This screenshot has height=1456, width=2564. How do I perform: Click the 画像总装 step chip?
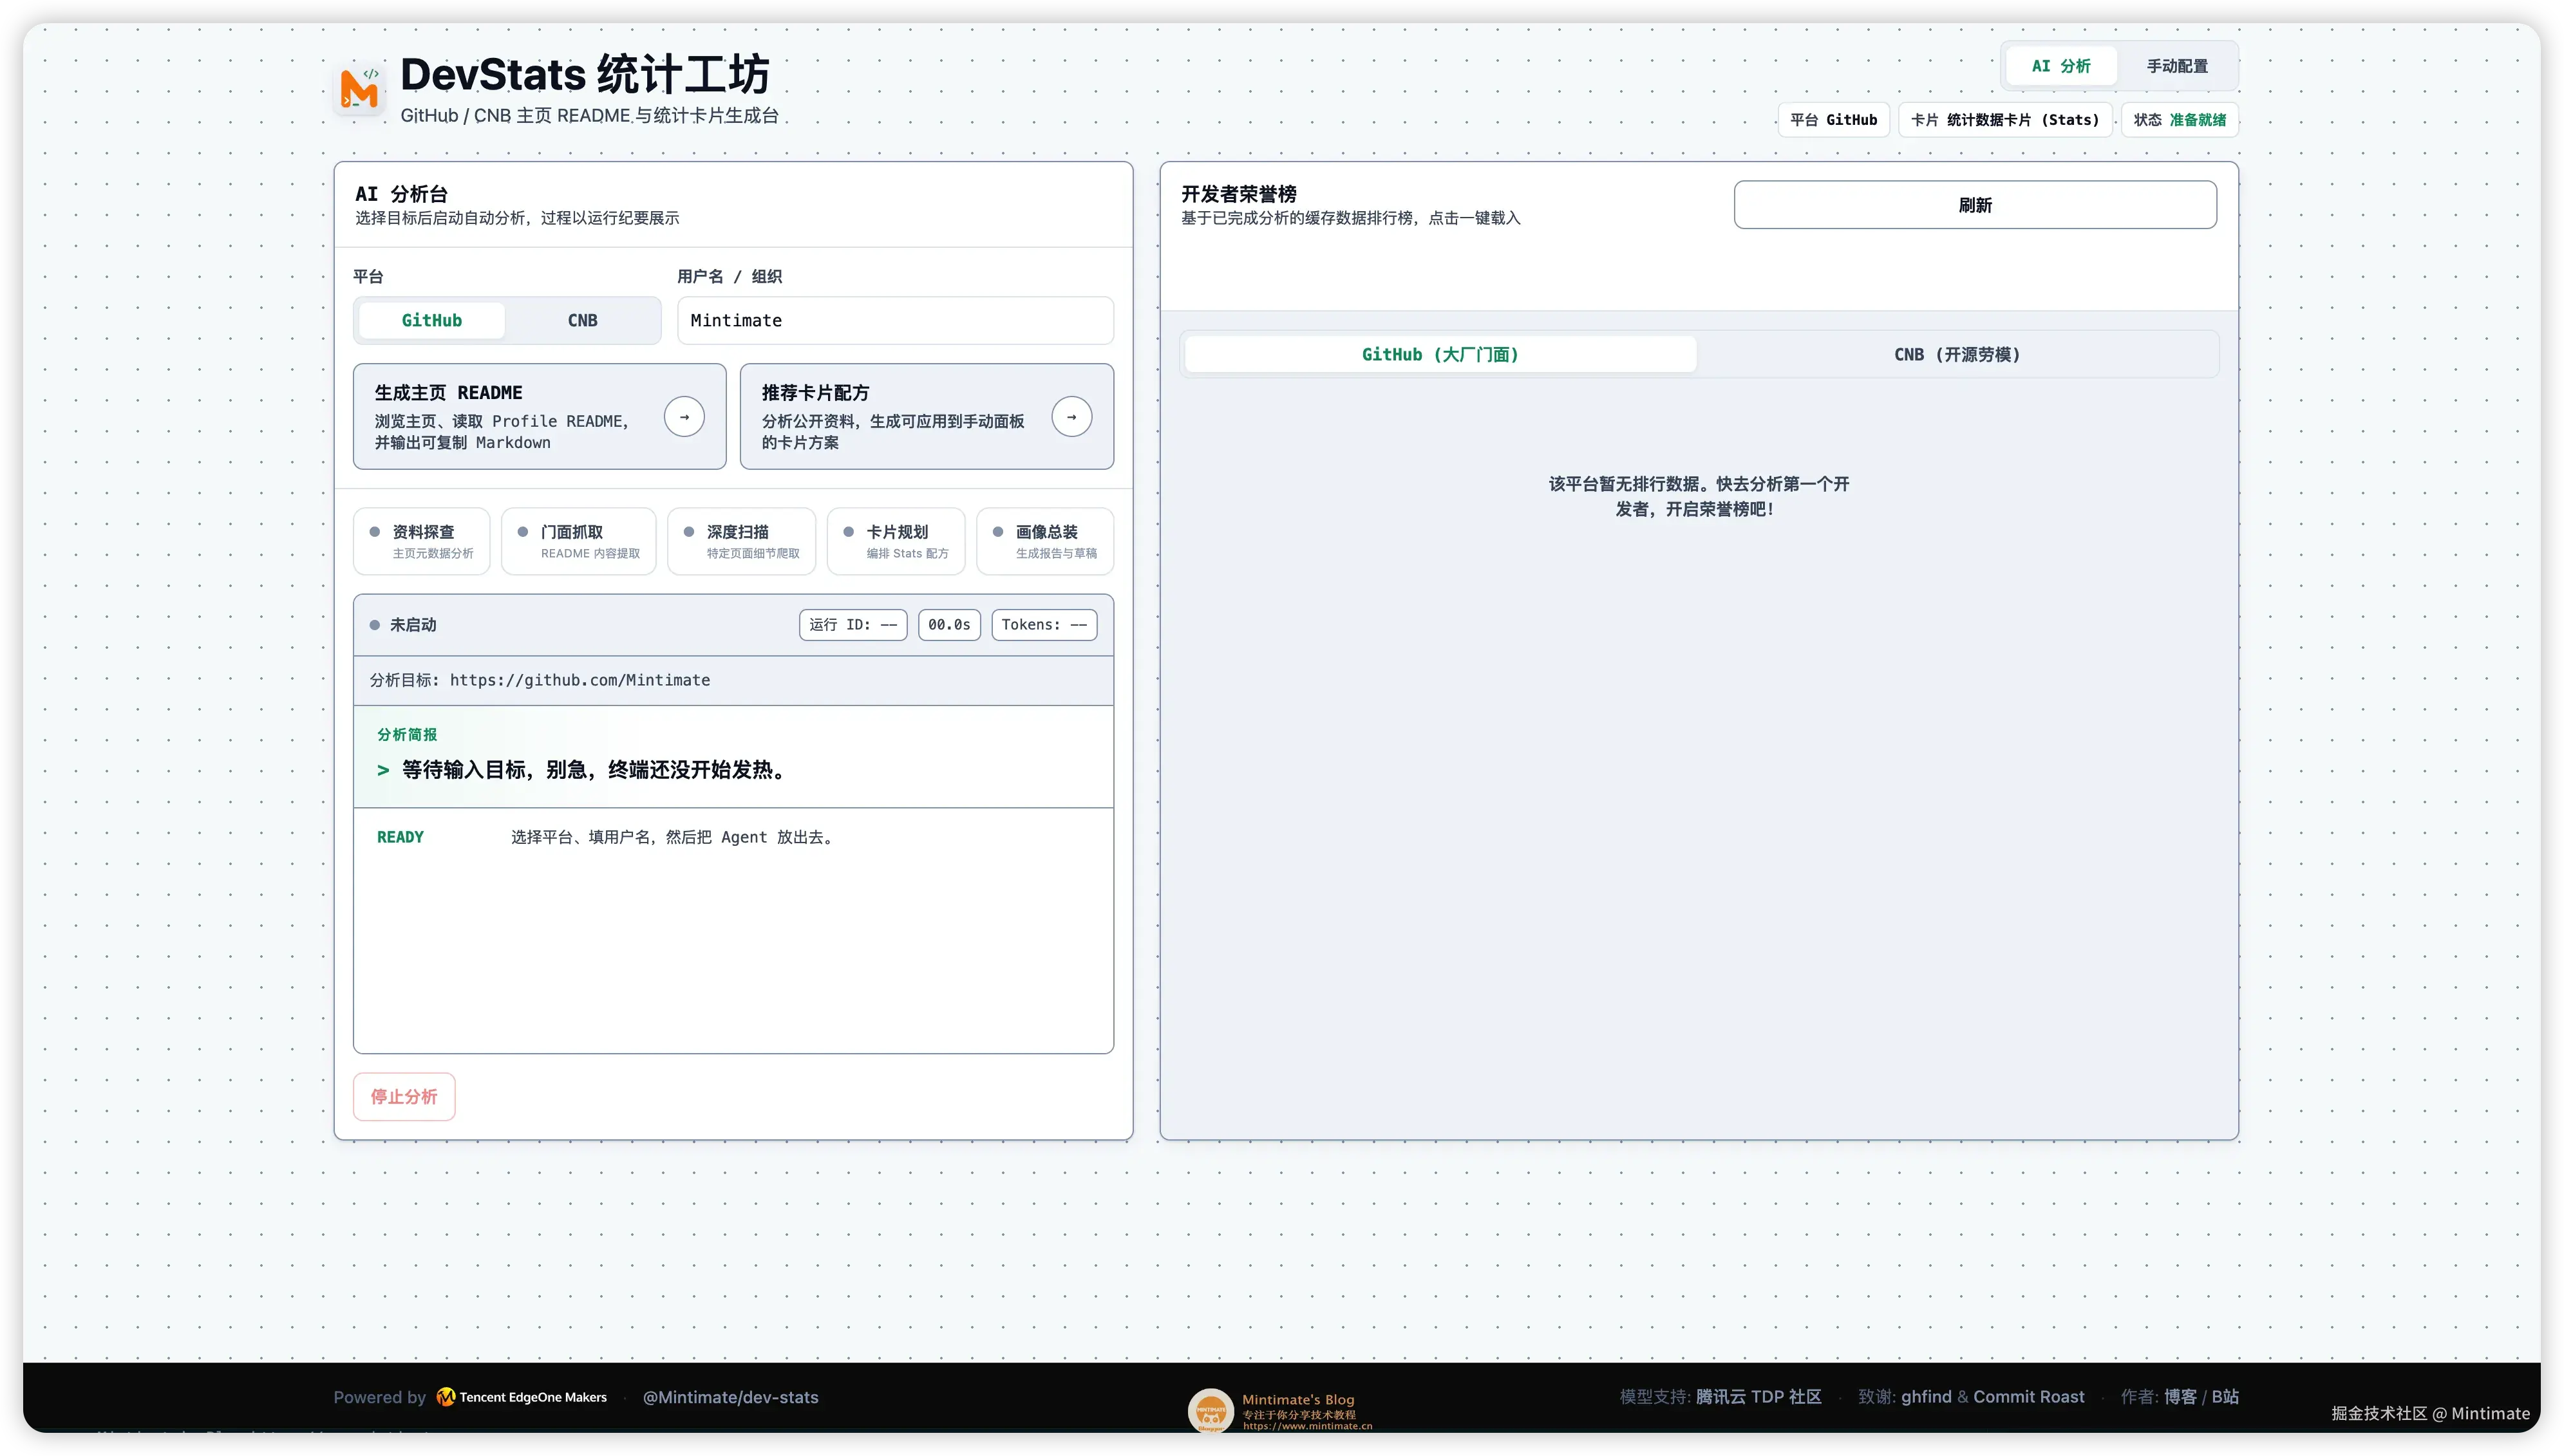(1044, 541)
